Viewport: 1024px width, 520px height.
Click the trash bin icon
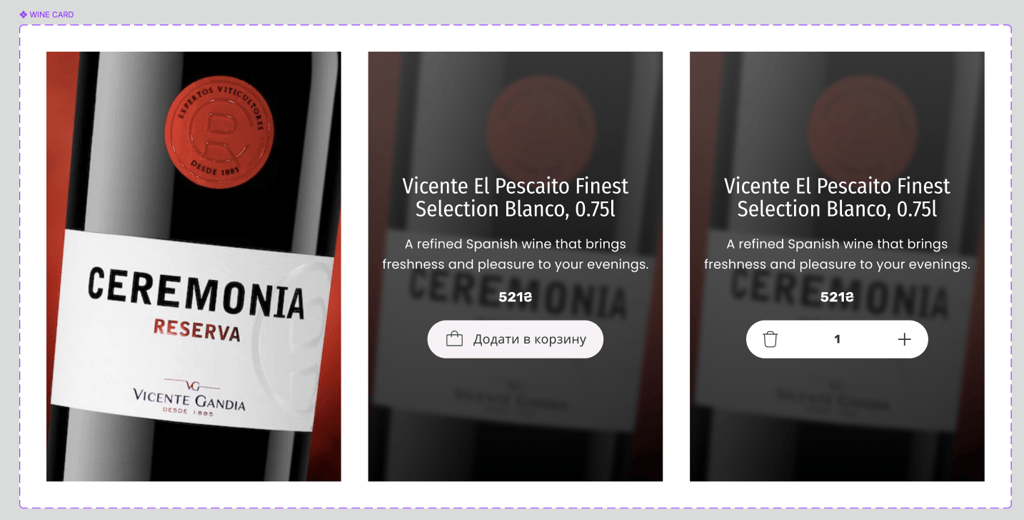(770, 339)
